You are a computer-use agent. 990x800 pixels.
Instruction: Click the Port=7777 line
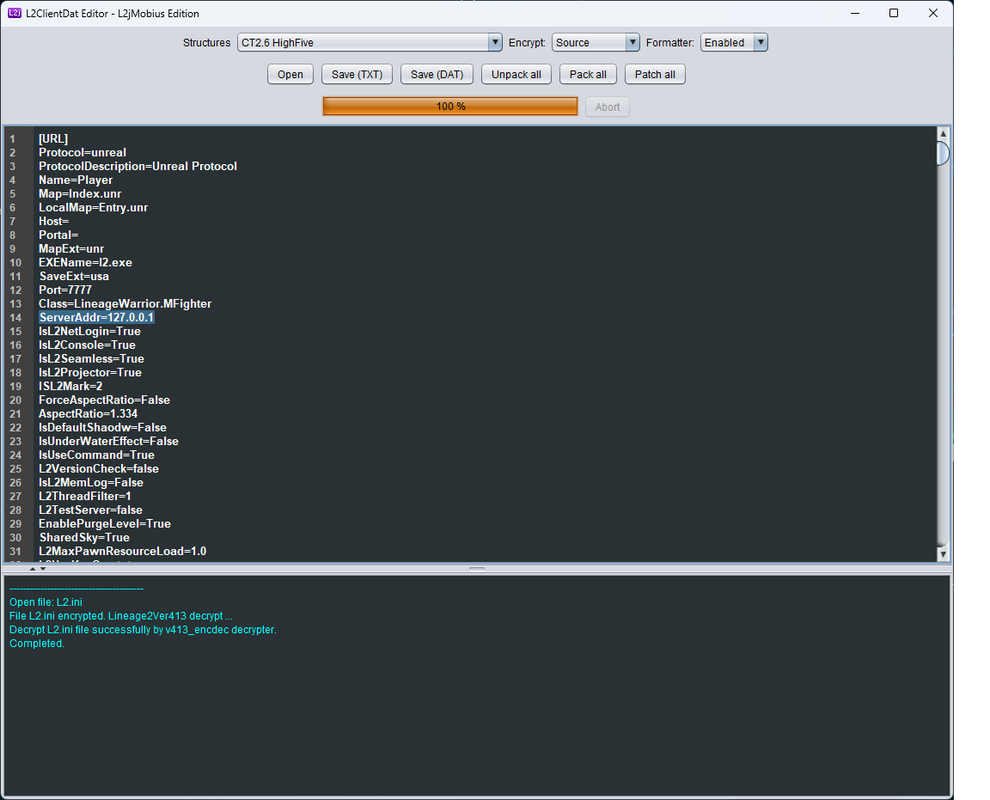pos(65,290)
